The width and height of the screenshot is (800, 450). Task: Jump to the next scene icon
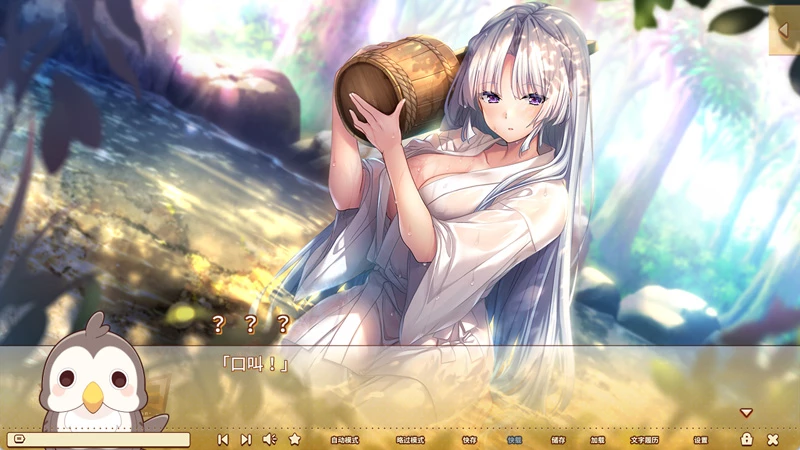246,439
